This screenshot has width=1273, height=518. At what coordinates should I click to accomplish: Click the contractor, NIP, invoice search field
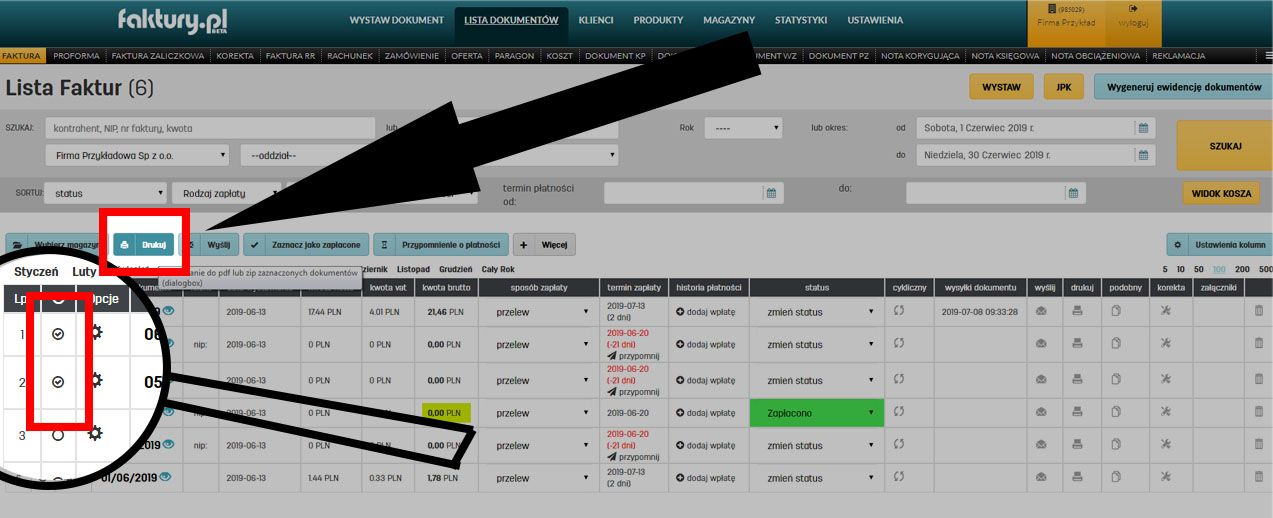208,128
